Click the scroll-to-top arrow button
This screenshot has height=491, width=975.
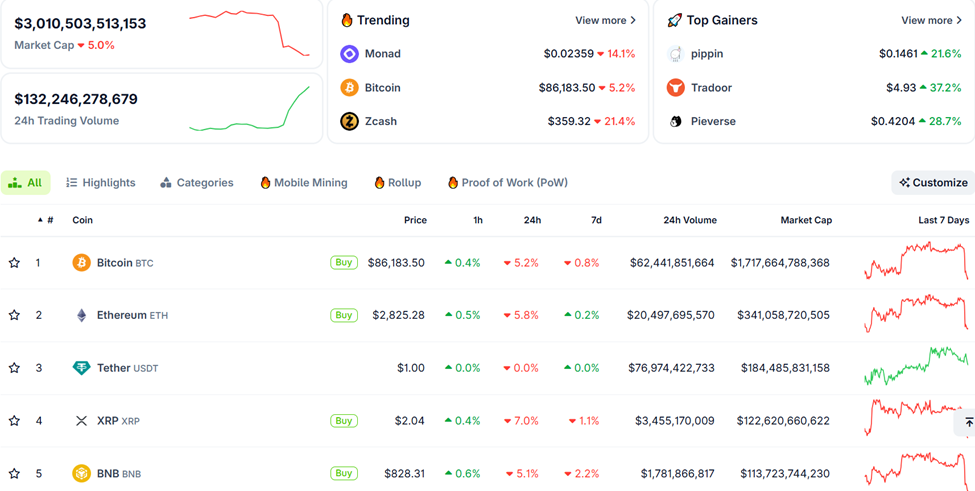(x=968, y=423)
